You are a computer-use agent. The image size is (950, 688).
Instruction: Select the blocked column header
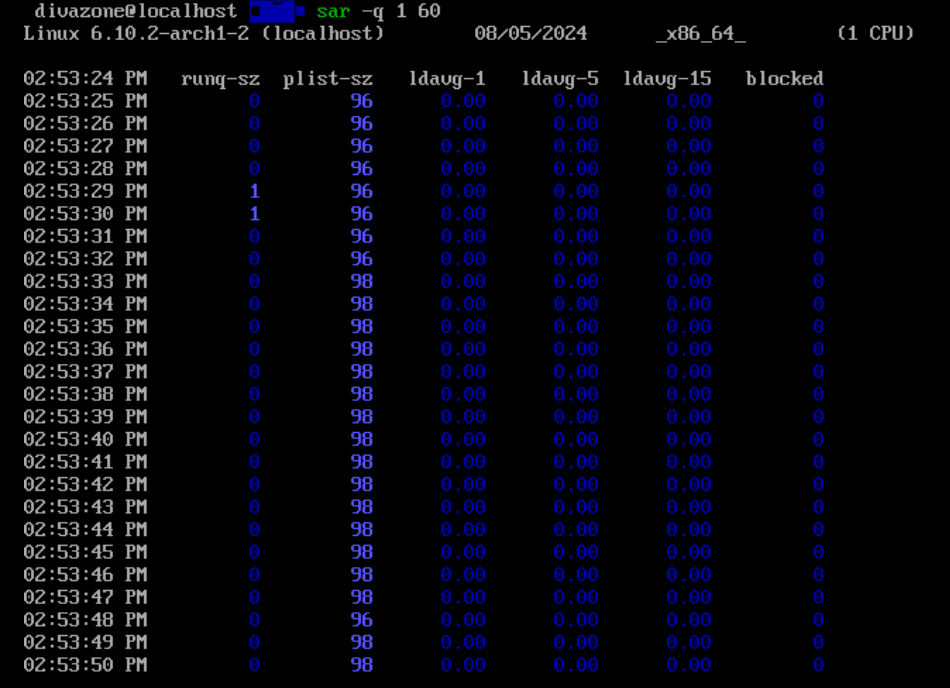784,78
